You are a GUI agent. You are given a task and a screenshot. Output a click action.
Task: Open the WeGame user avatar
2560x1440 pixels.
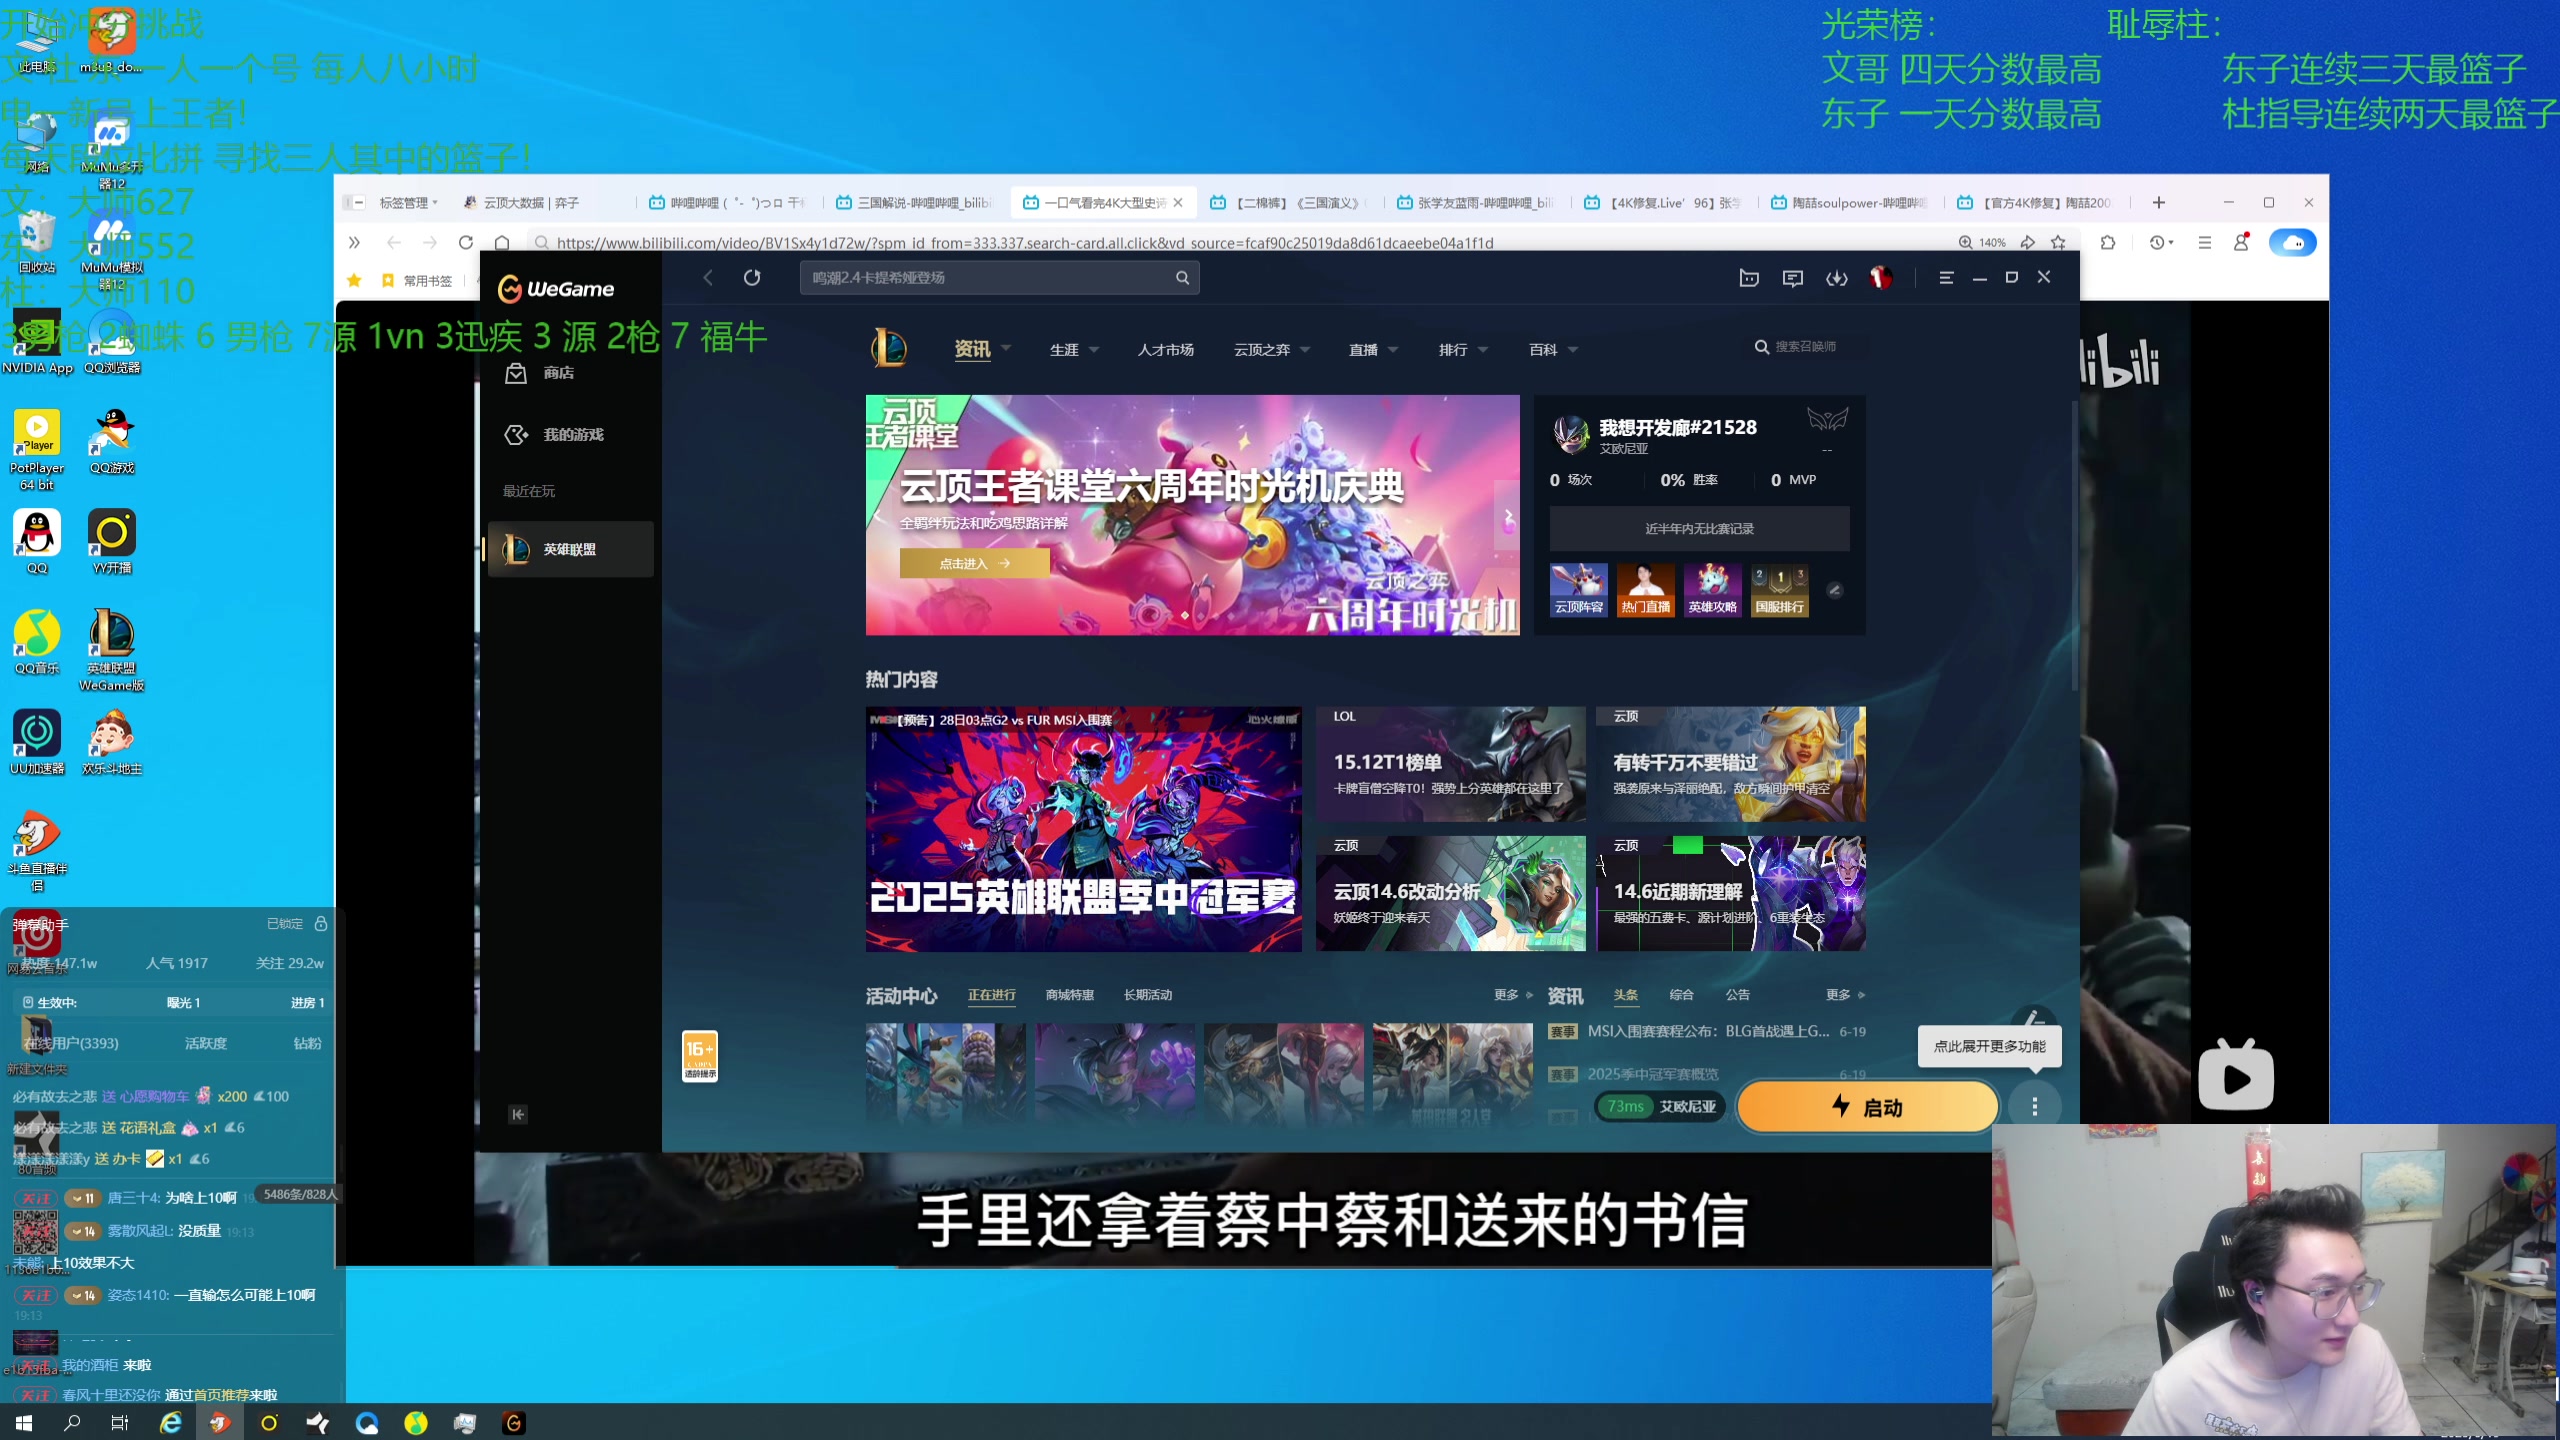point(1881,278)
